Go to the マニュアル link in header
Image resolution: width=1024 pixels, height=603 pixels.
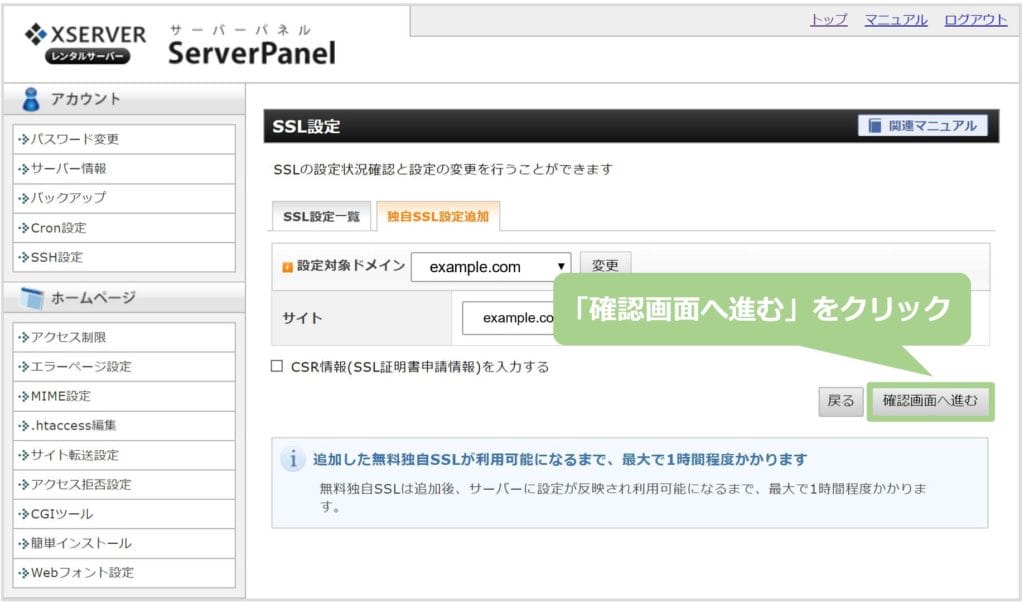(895, 20)
